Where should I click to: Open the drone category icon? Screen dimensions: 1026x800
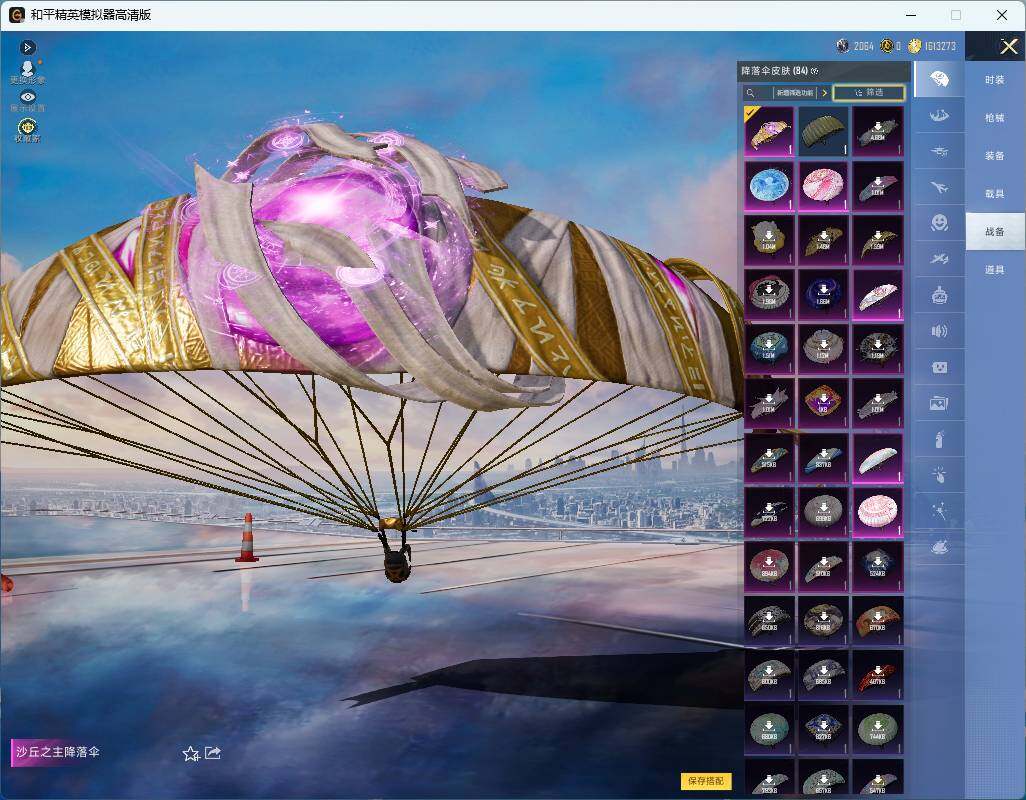tap(939, 152)
